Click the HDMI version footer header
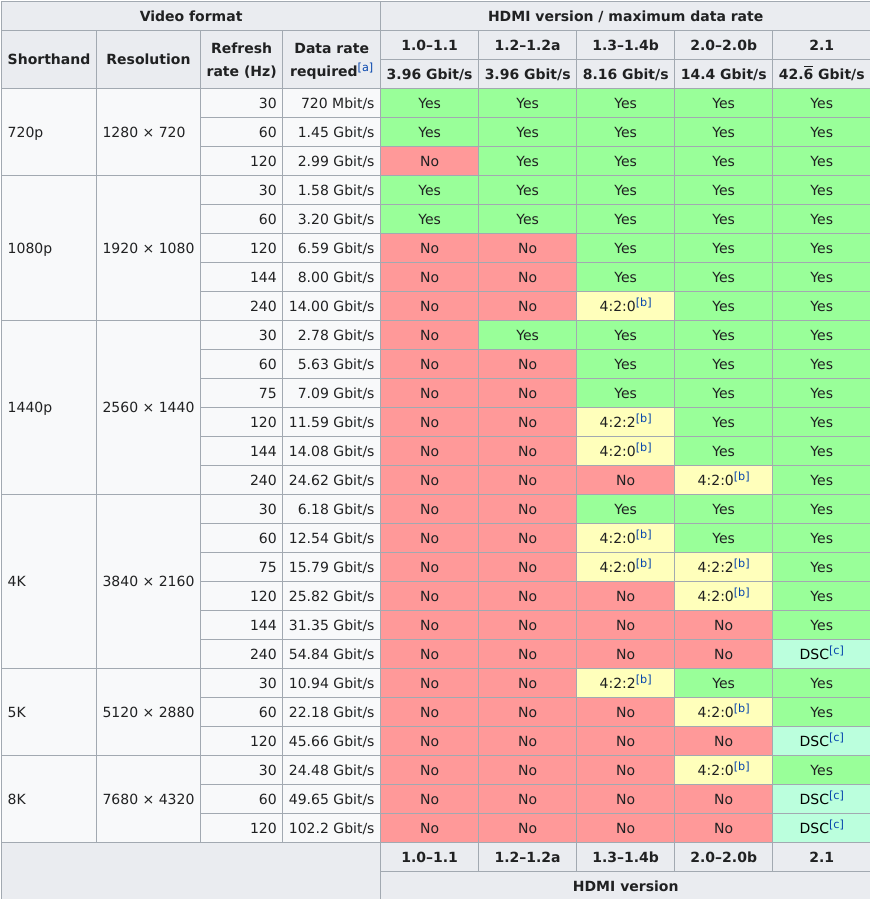The image size is (870, 899). pos(624,886)
